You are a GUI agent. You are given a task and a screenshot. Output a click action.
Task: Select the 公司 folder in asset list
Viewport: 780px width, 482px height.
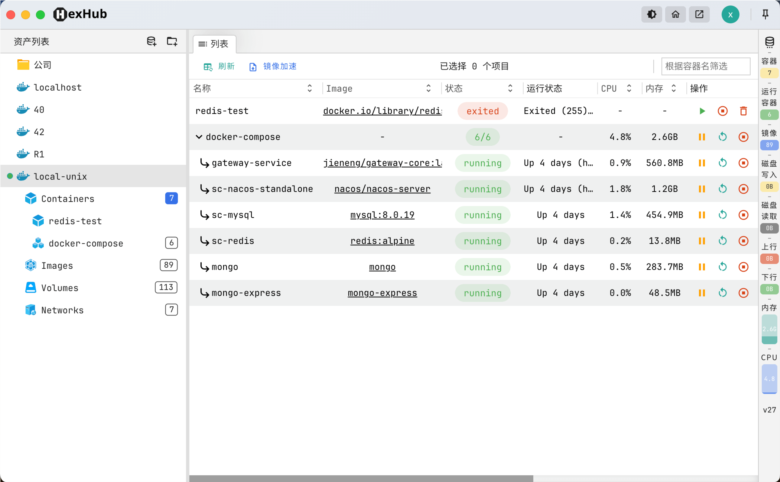(x=94, y=65)
